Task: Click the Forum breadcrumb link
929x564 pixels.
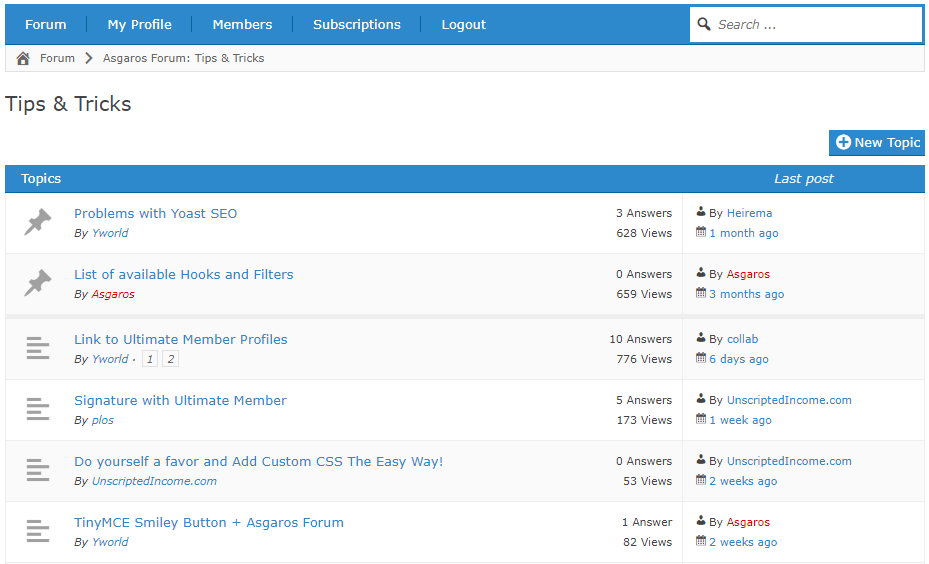Action: click(x=57, y=58)
